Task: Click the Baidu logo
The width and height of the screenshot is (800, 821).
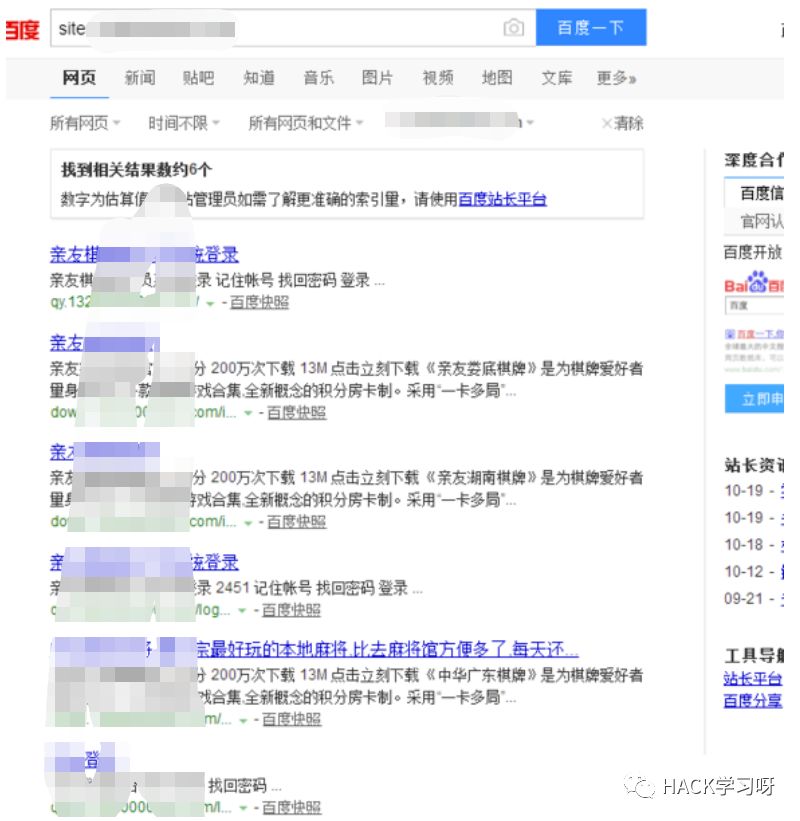Action: pyautogui.click(x=23, y=29)
